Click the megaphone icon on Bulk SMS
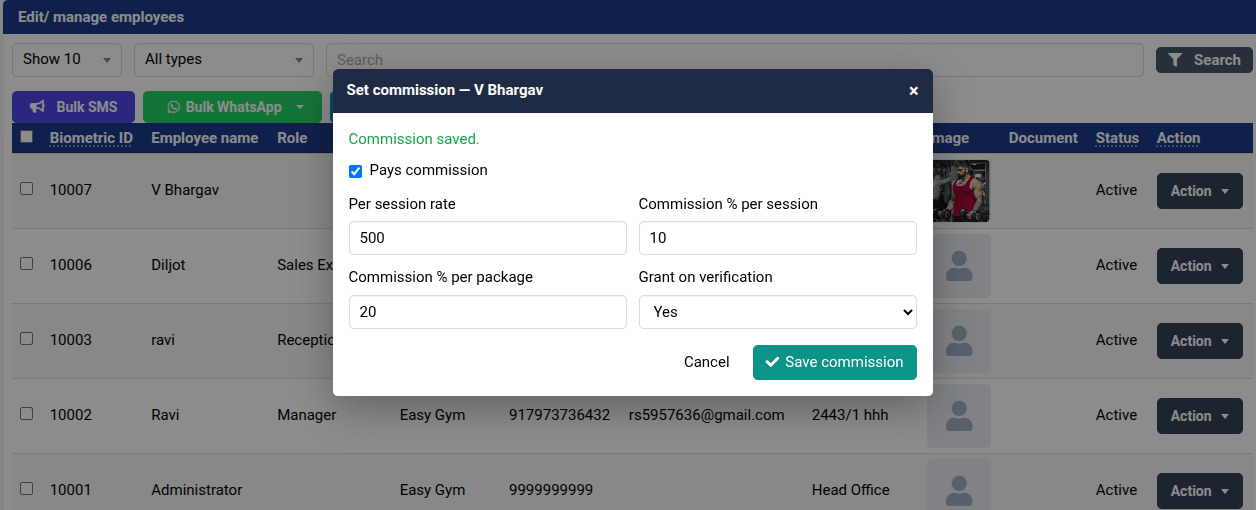The width and height of the screenshot is (1256, 510). [x=38, y=107]
